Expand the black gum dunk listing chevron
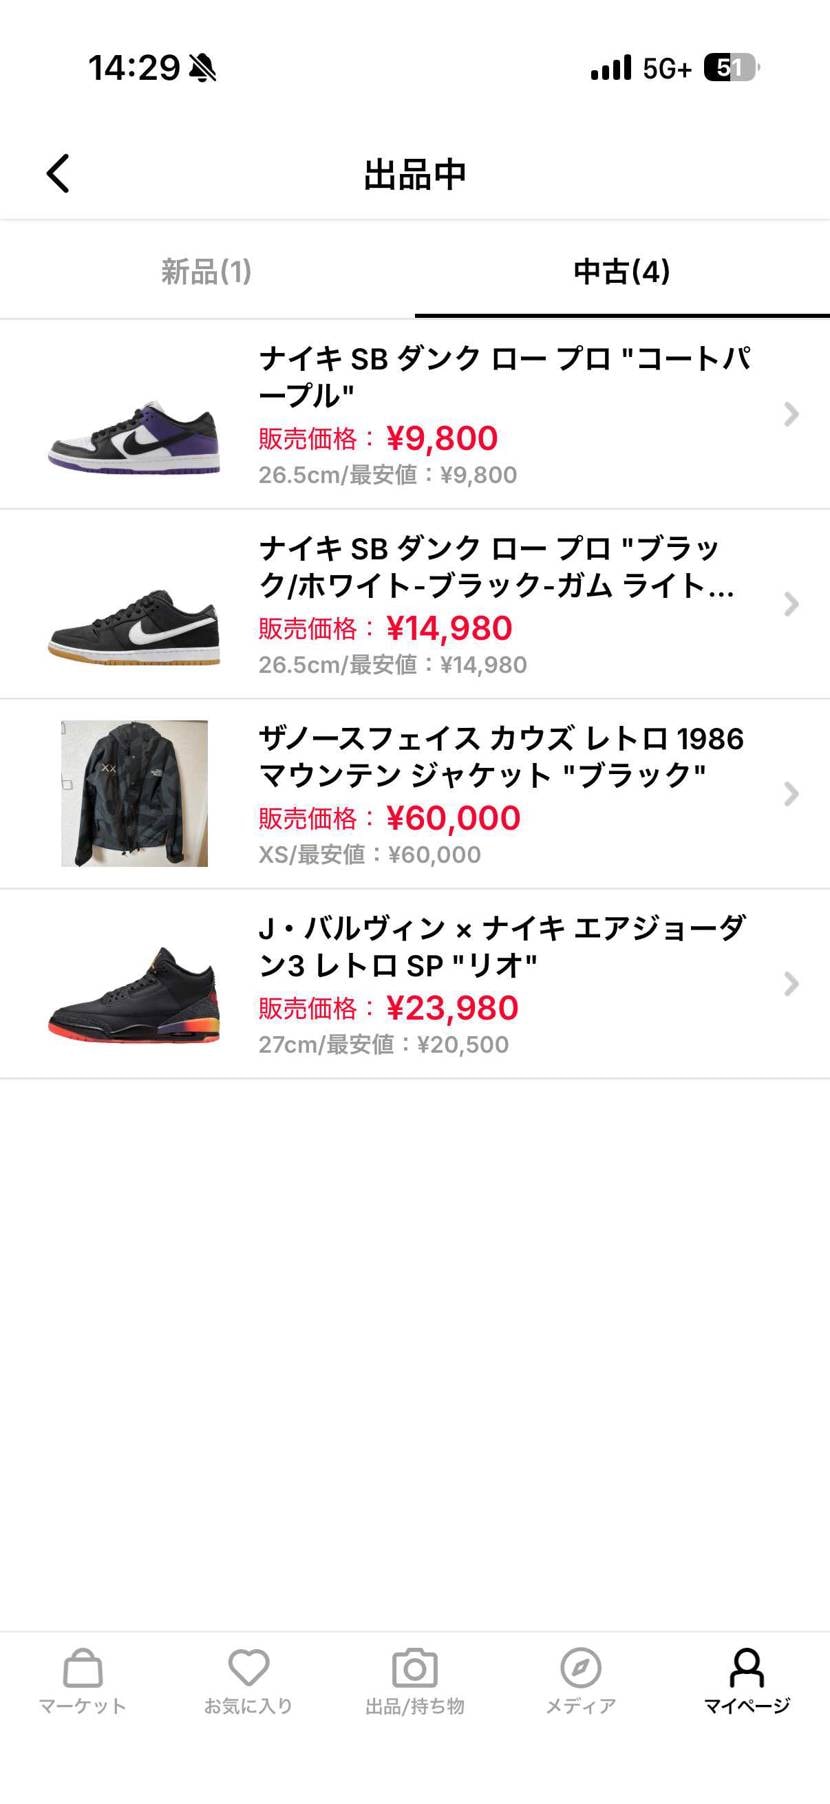This screenshot has width=830, height=1804. click(791, 604)
